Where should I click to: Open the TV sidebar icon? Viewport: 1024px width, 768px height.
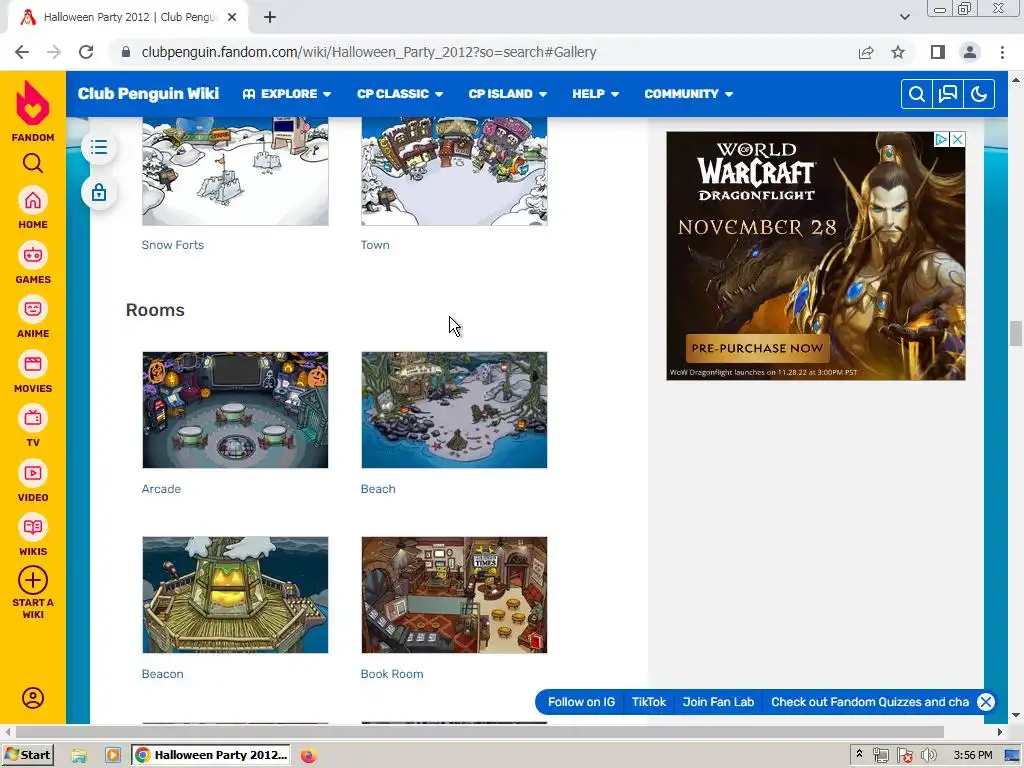pyautogui.click(x=33, y=419)
